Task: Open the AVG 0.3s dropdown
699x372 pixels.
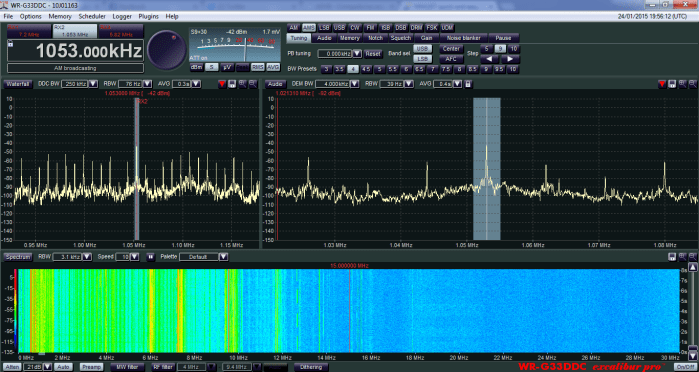Action: point(197,84)
